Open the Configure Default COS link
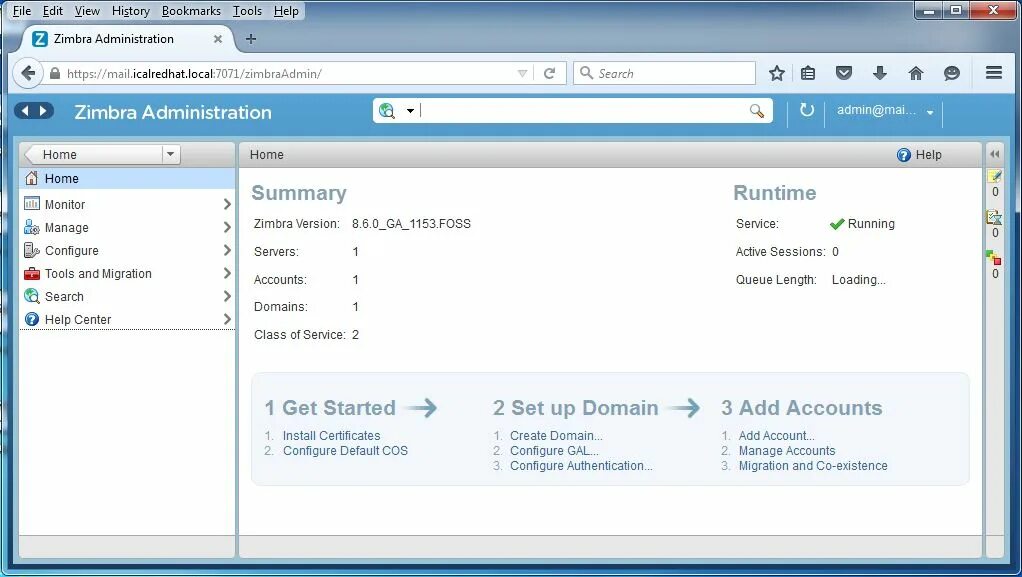1022x577 pixels. pyautogui.click(x=345, y=451)
